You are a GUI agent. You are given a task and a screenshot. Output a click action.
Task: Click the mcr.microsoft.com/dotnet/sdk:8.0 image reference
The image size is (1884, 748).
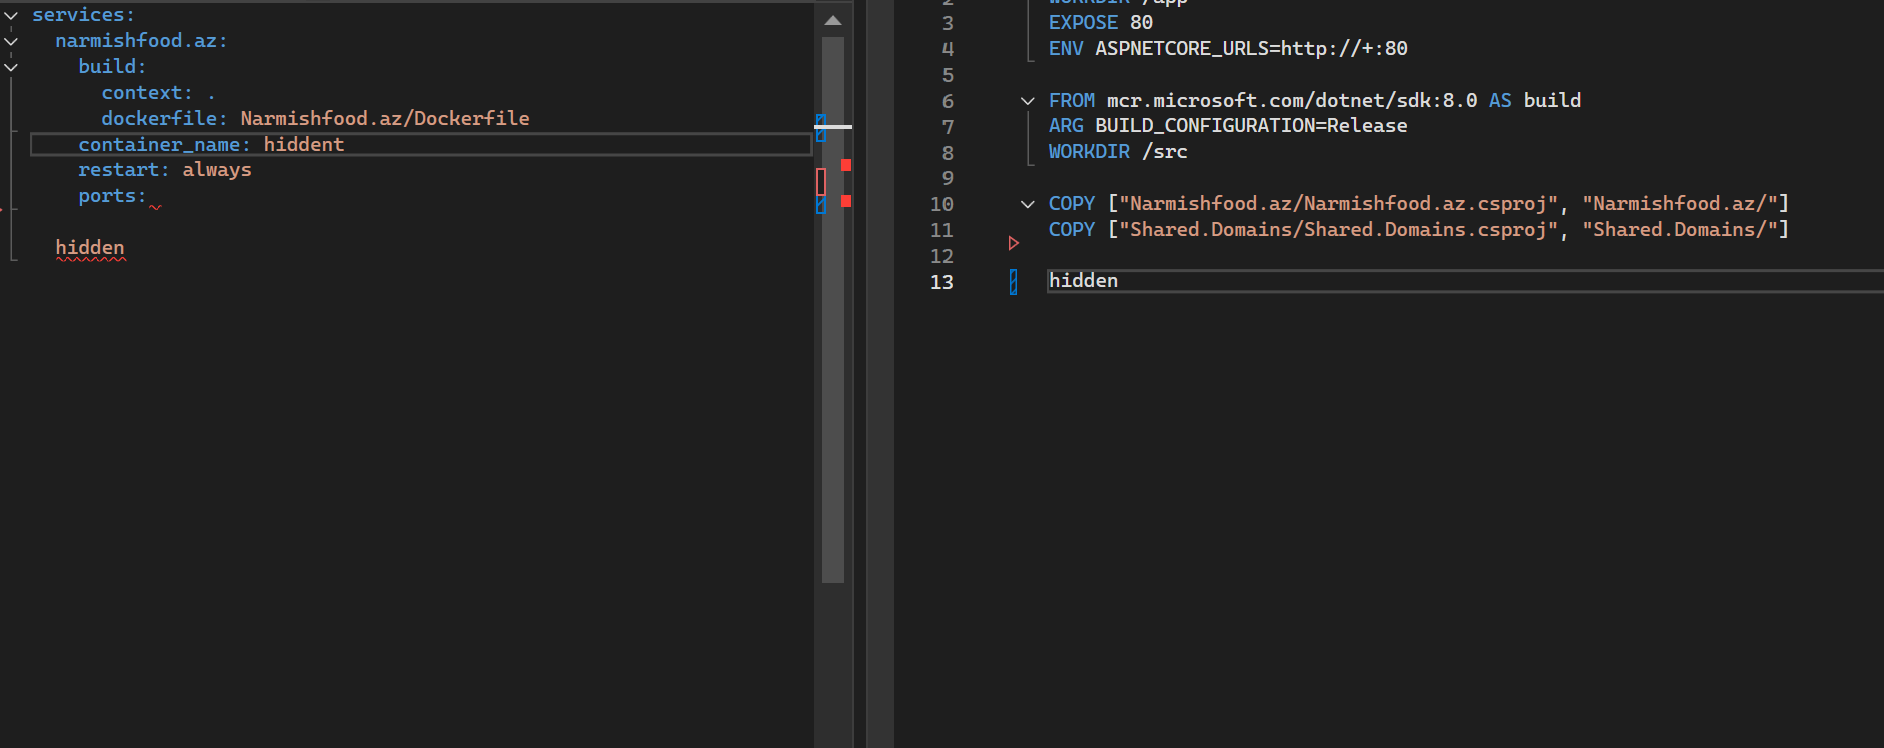(x=1291, y=101)
